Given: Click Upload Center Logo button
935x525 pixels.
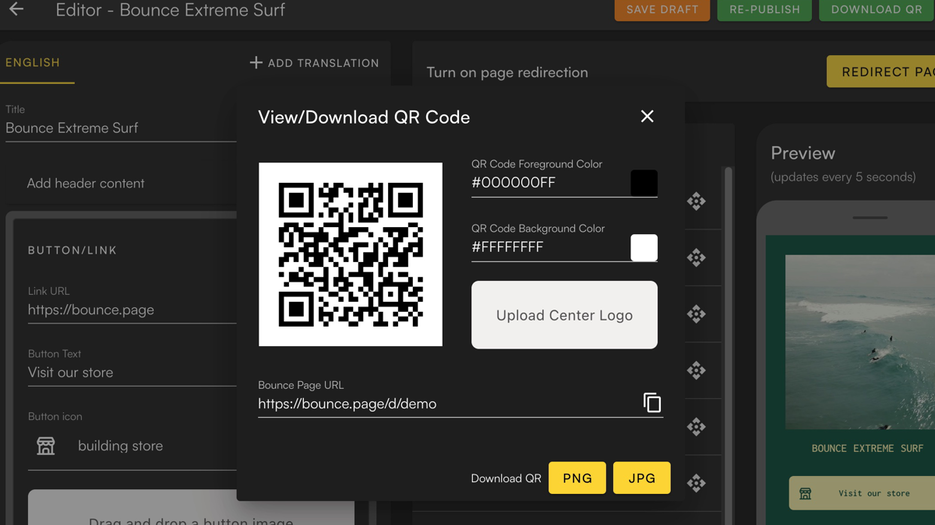Looking at the screenshot, I should 564,315.
